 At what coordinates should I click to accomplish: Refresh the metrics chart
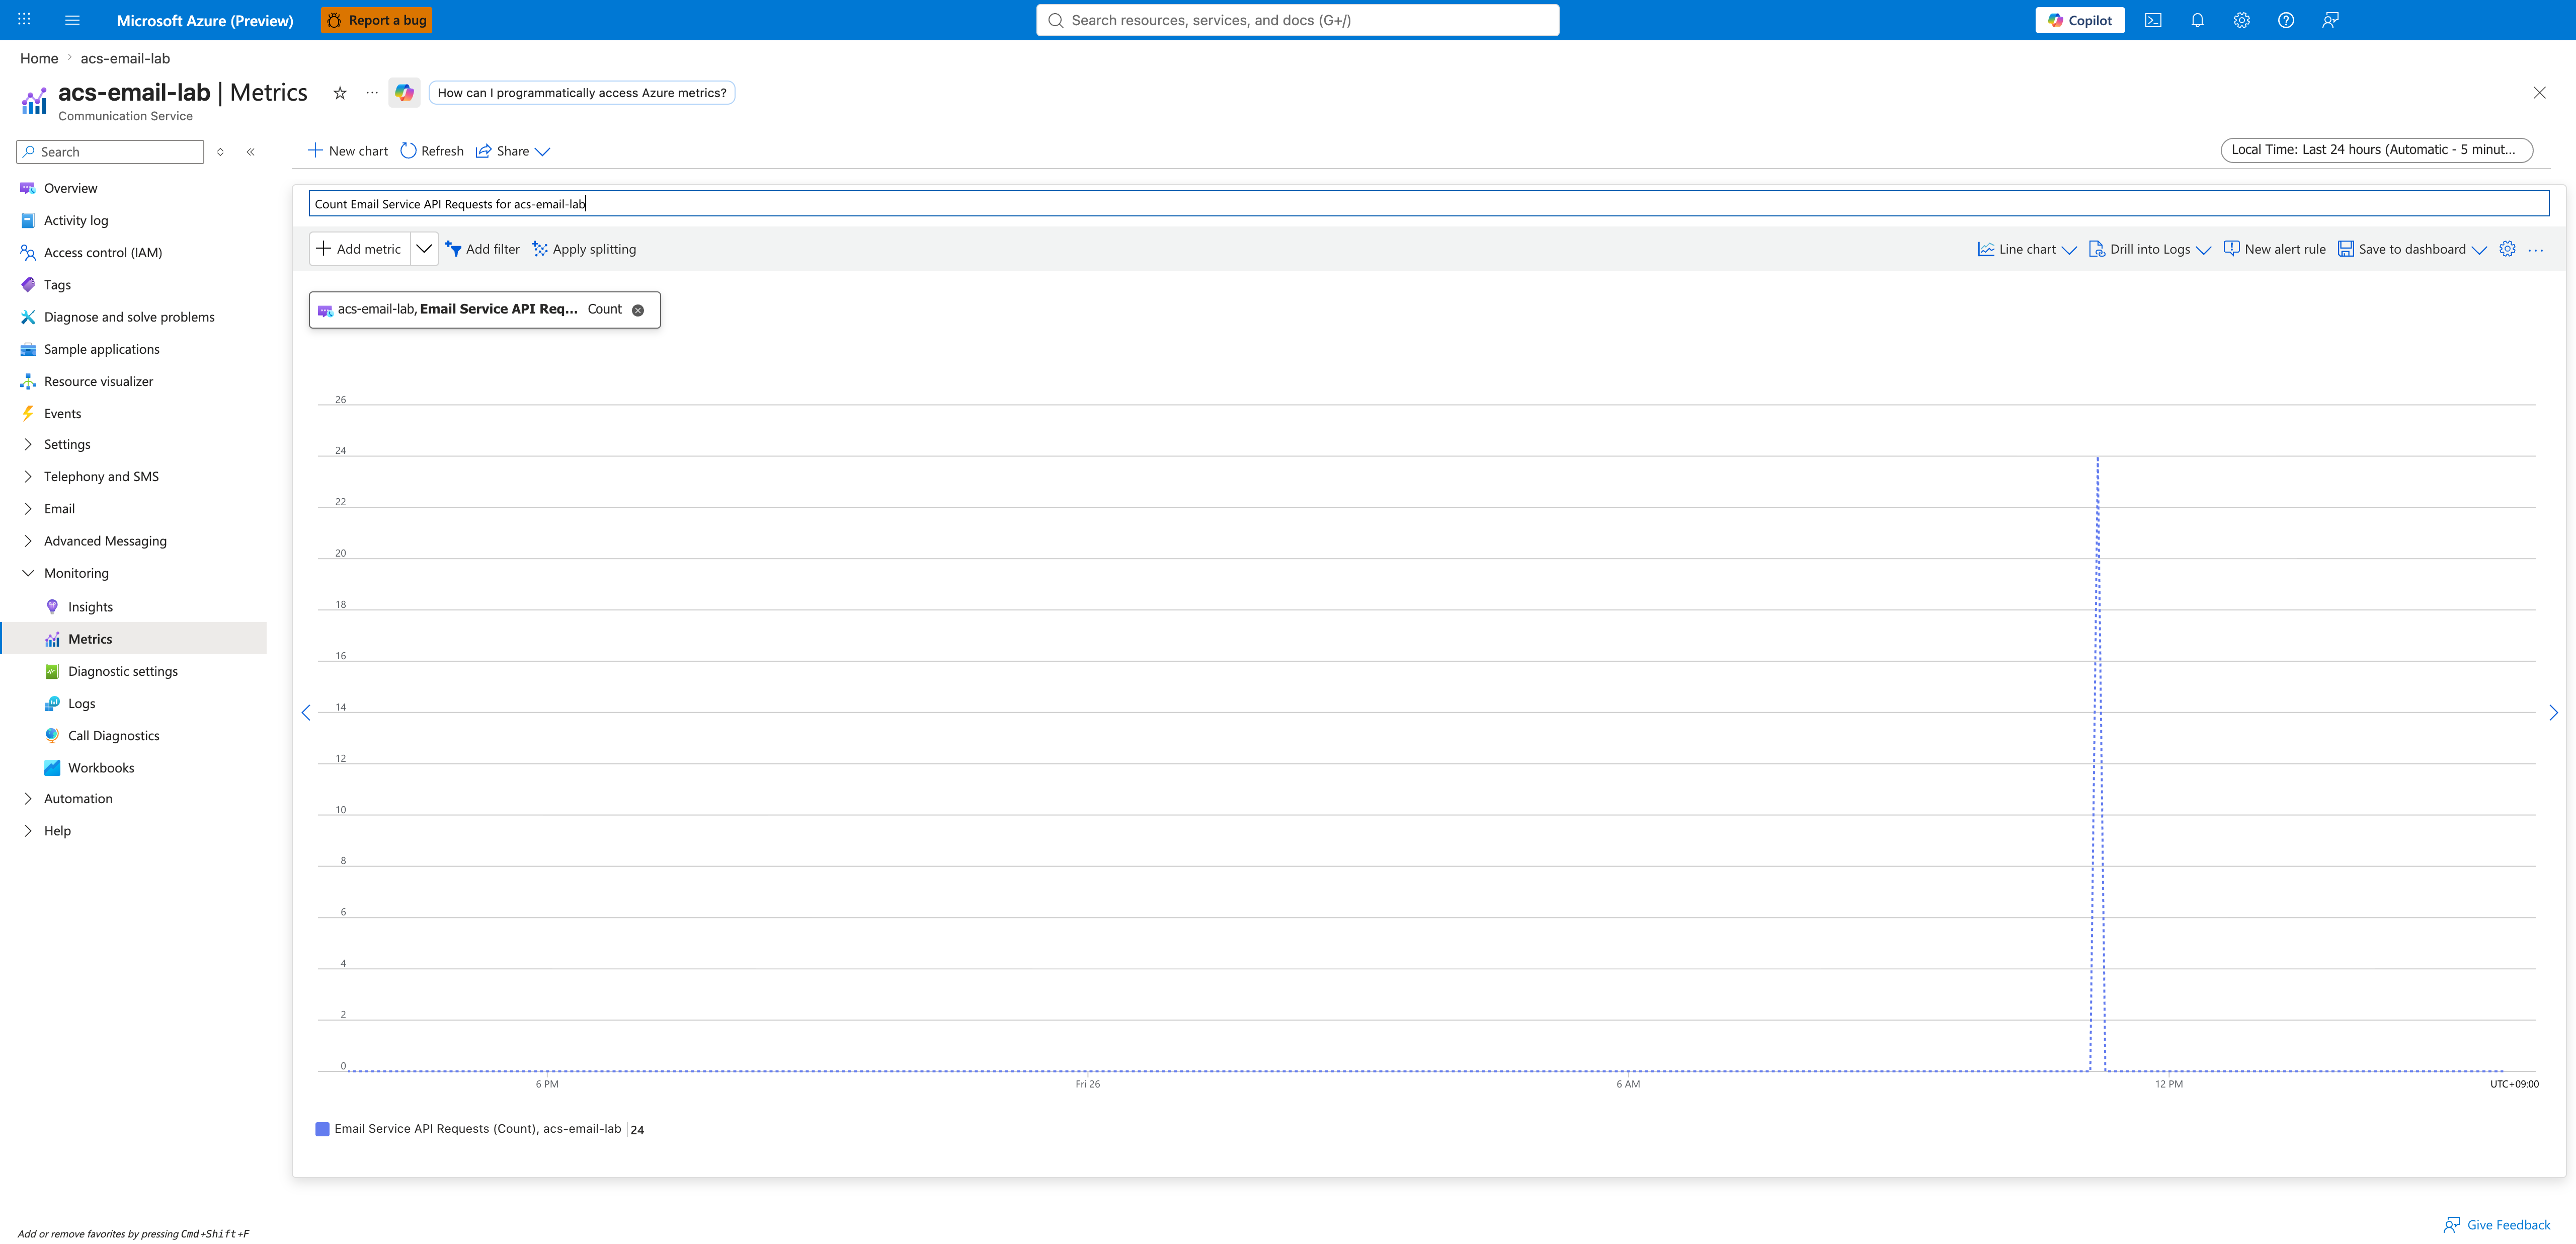point(432,151)
